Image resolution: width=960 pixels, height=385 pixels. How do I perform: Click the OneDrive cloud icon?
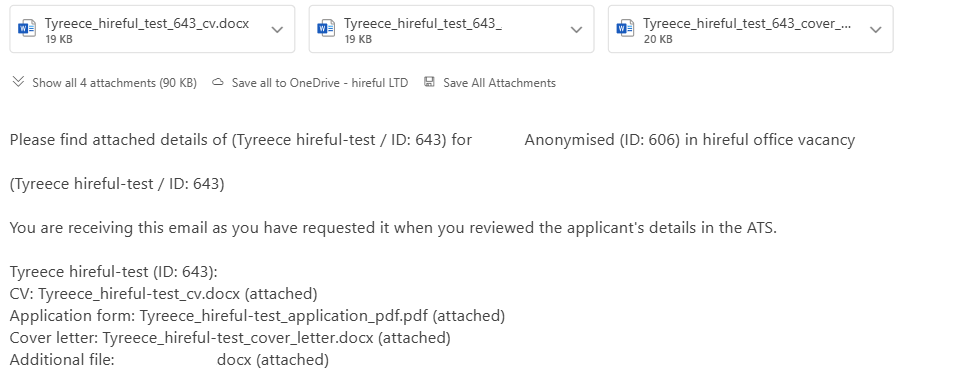(218, 83)
